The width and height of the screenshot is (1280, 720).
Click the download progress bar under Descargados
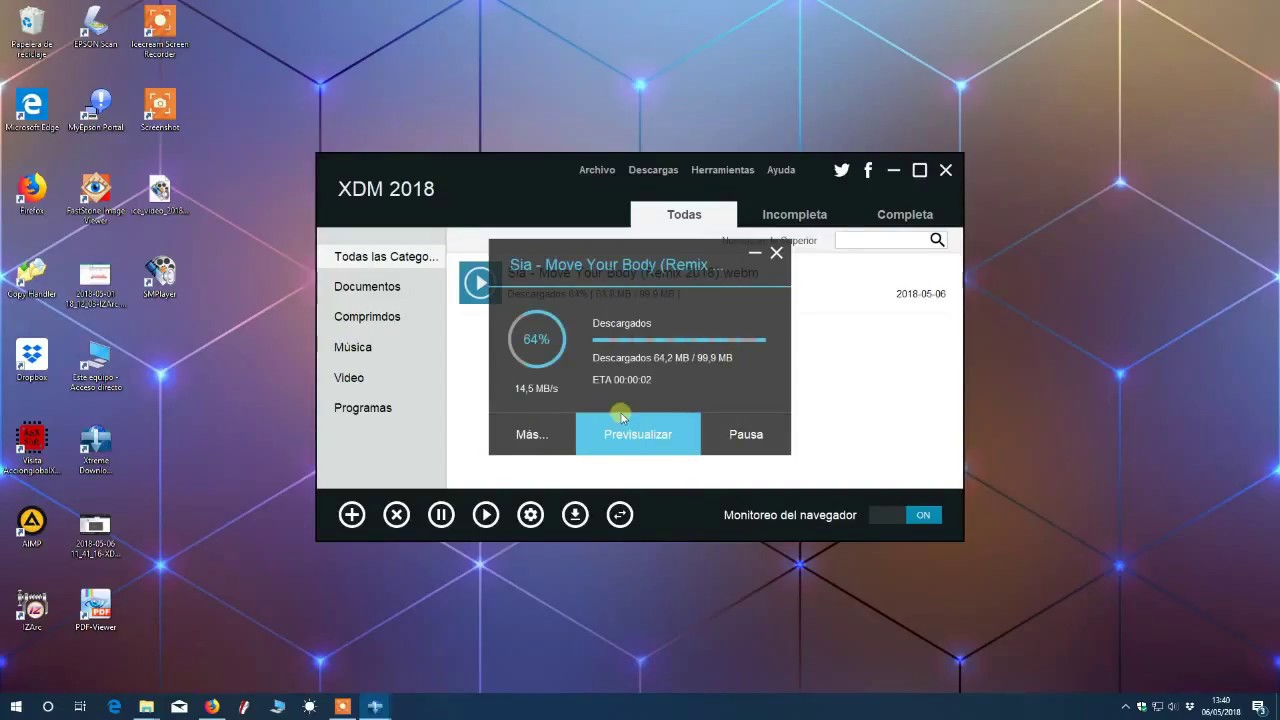point(679,341)
